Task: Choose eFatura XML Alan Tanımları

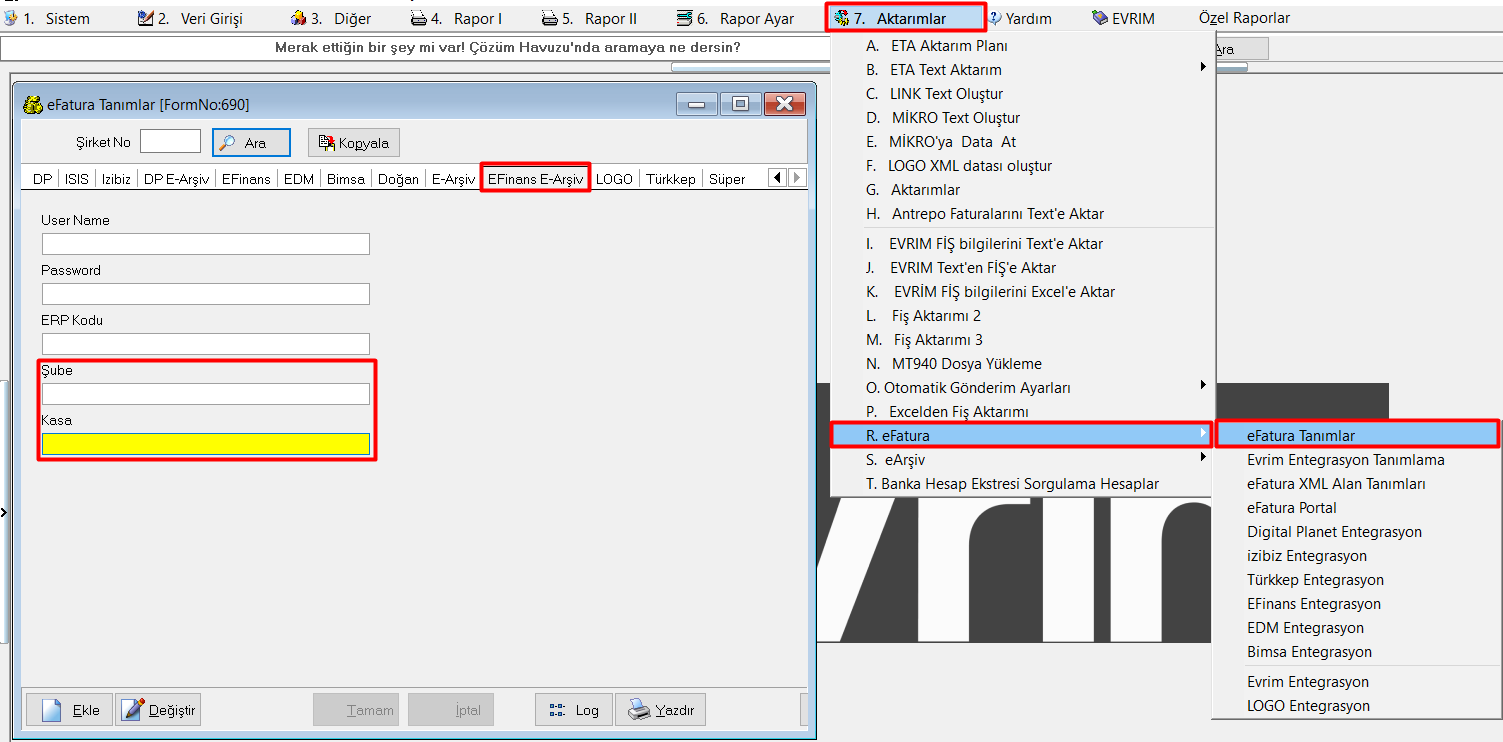Action: tap(1357, 484)
